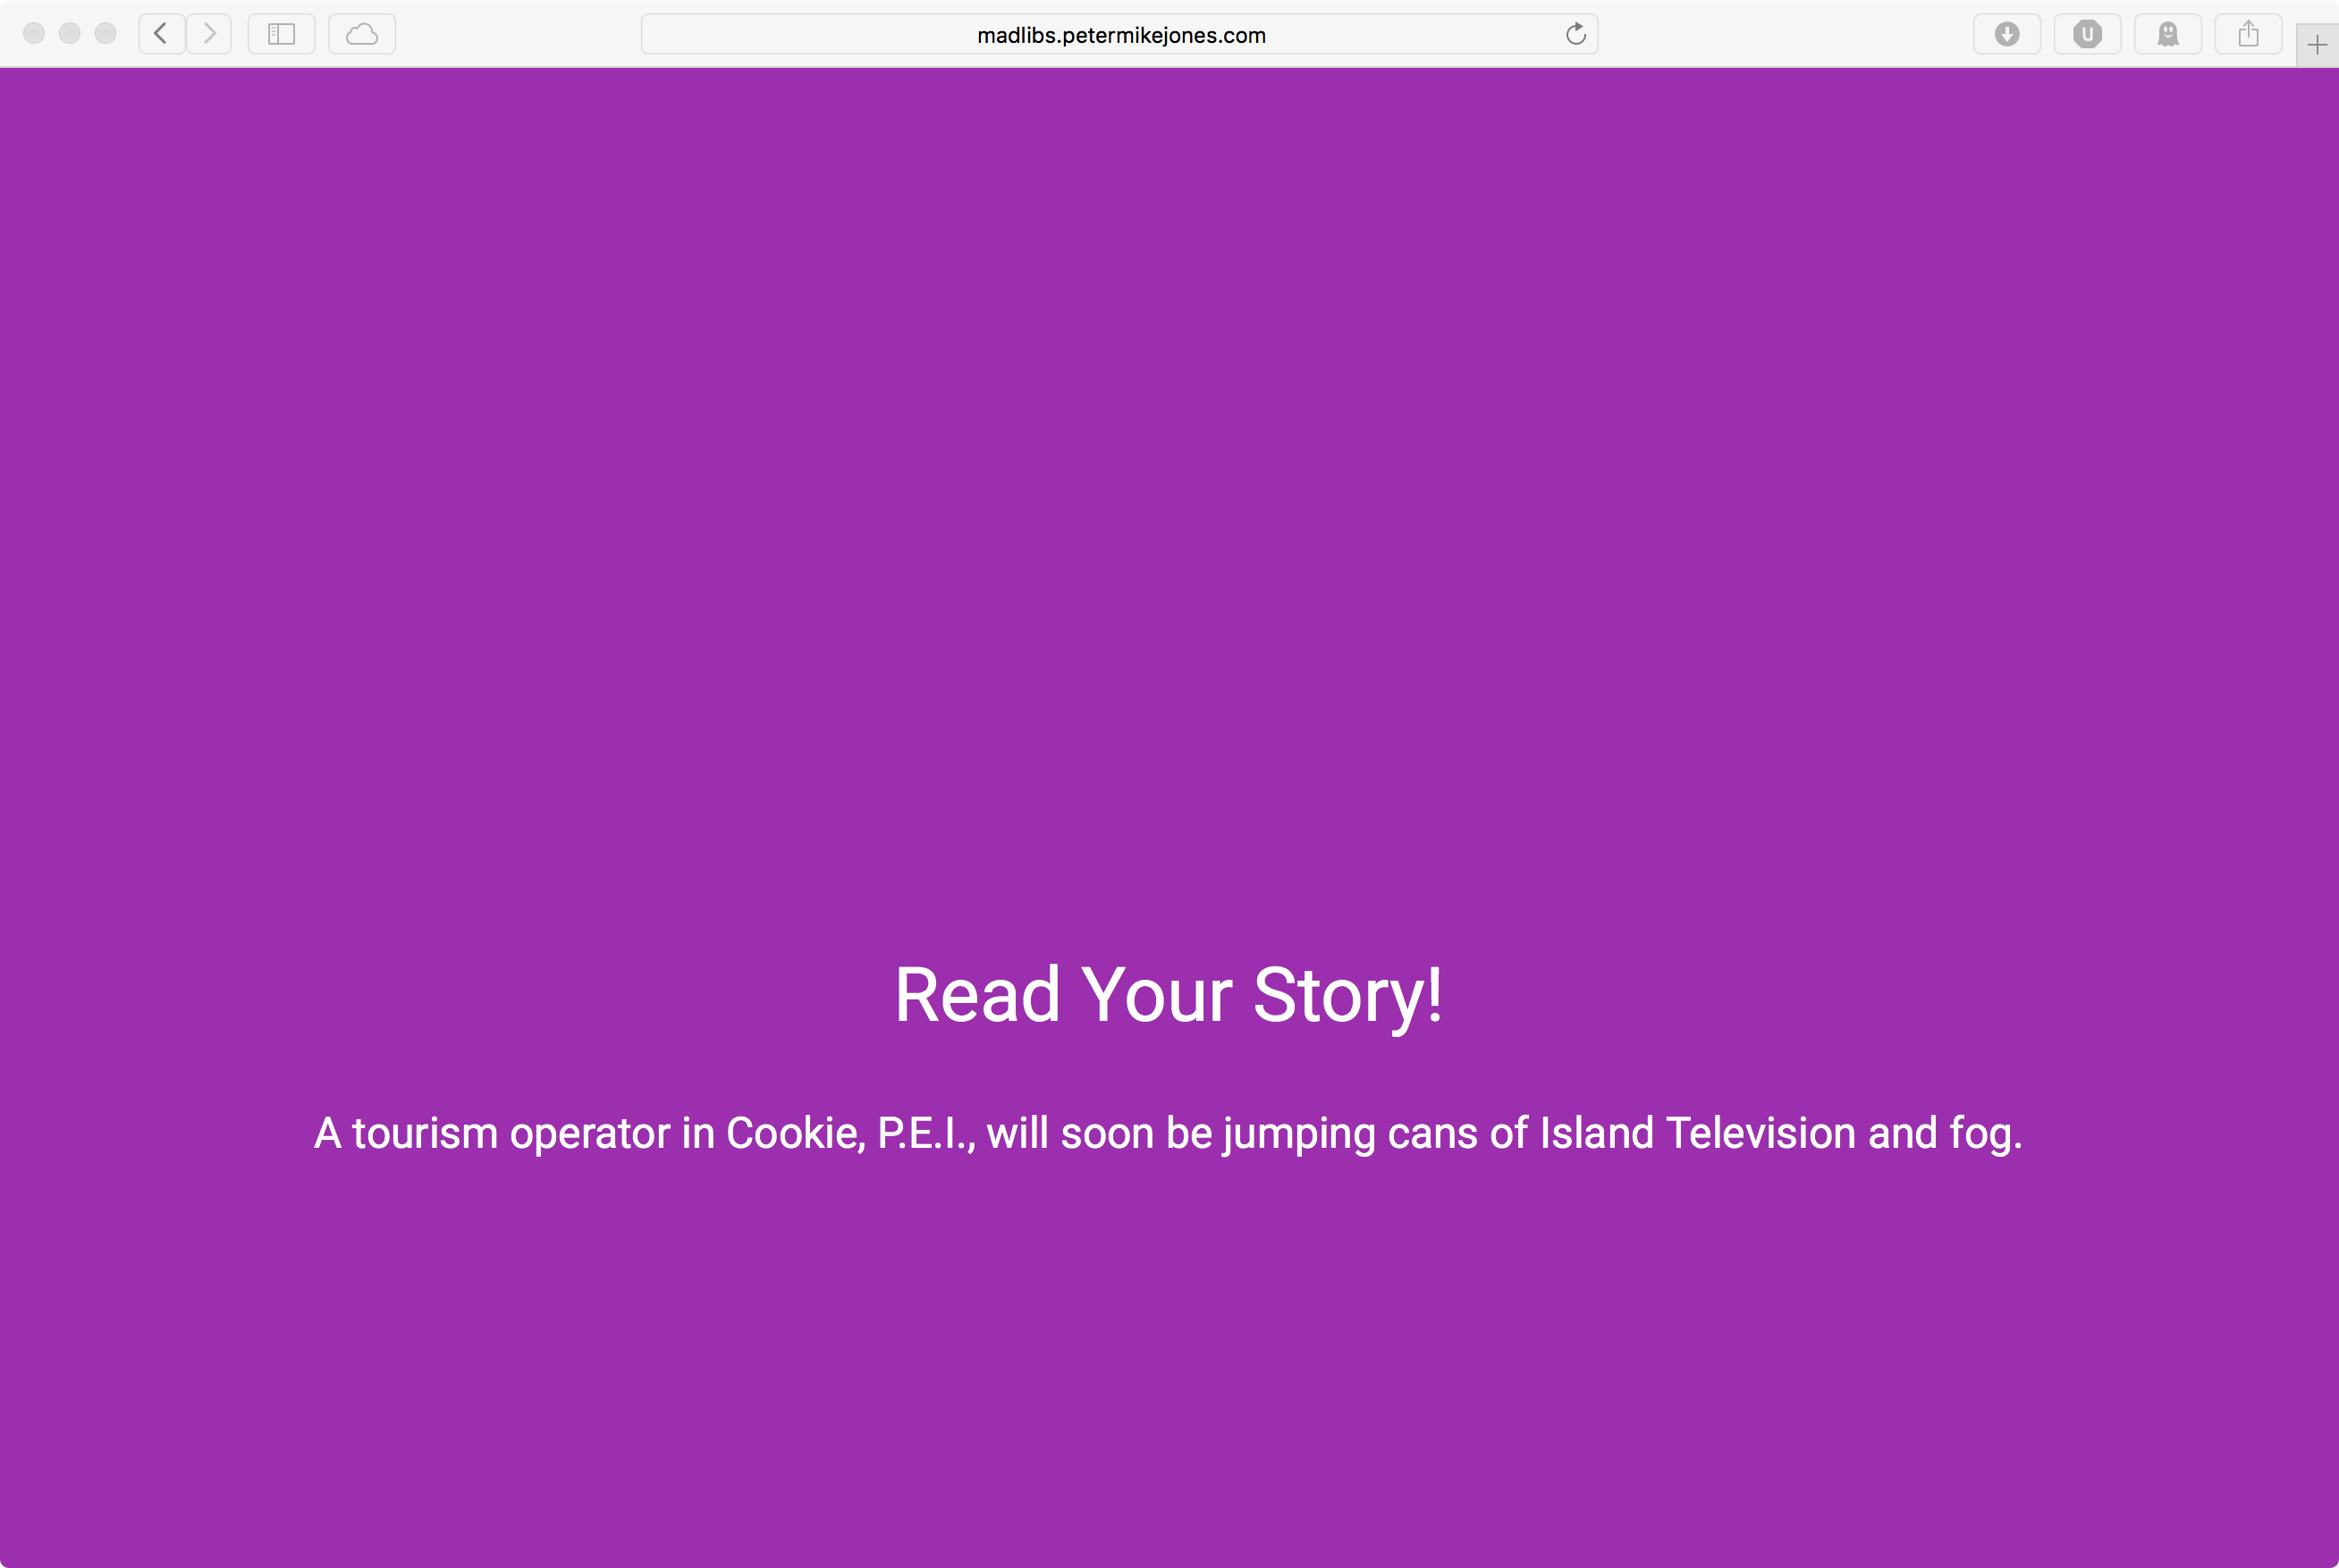The image size is (2339, 1568).
Task: Open the Share menu
Action: point(2248,34)
